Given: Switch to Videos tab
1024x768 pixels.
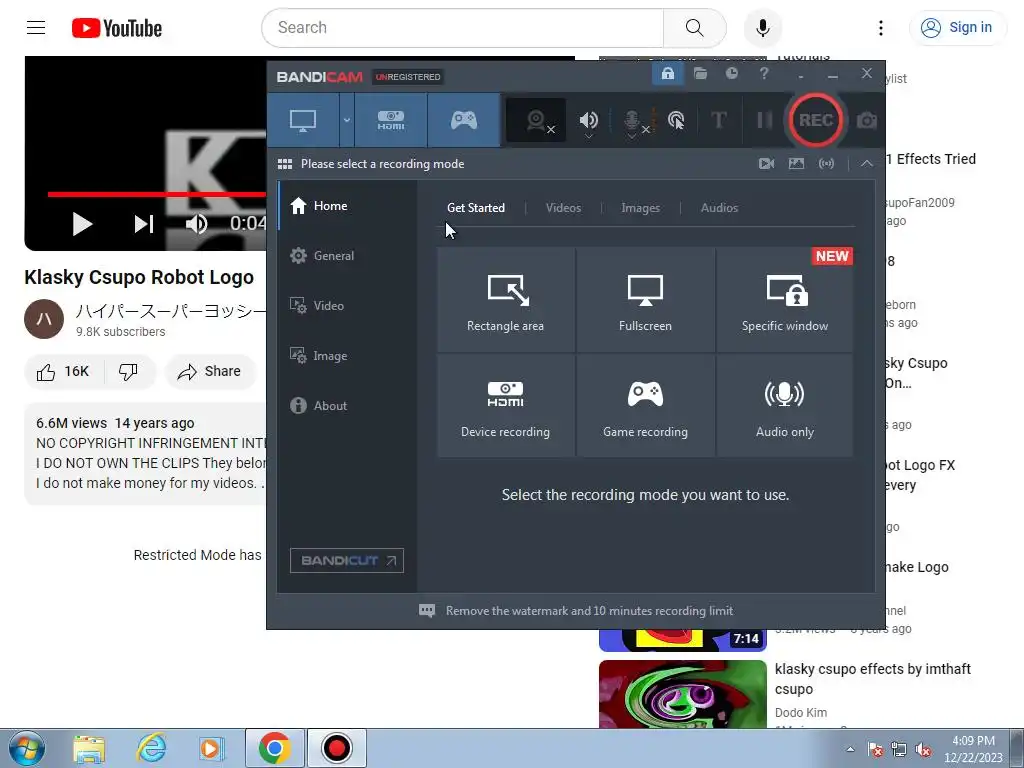Looking at the screenshot, I should pos(563,208).
